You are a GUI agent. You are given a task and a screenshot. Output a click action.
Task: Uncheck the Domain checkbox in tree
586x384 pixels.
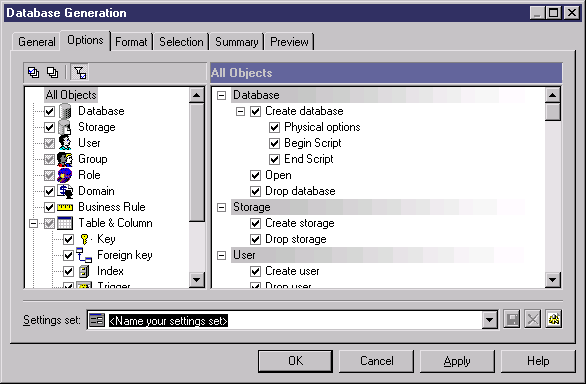click(49, 191)
